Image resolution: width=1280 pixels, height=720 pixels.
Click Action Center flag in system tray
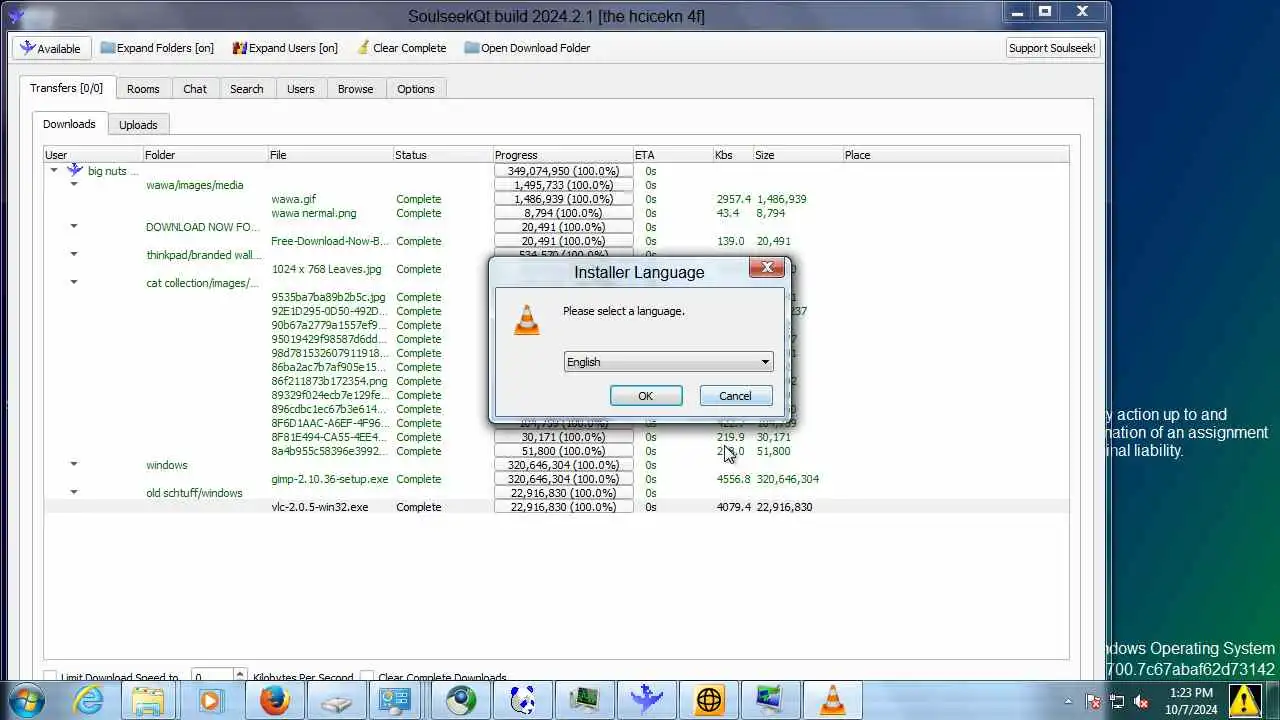tap(1093, 701)
